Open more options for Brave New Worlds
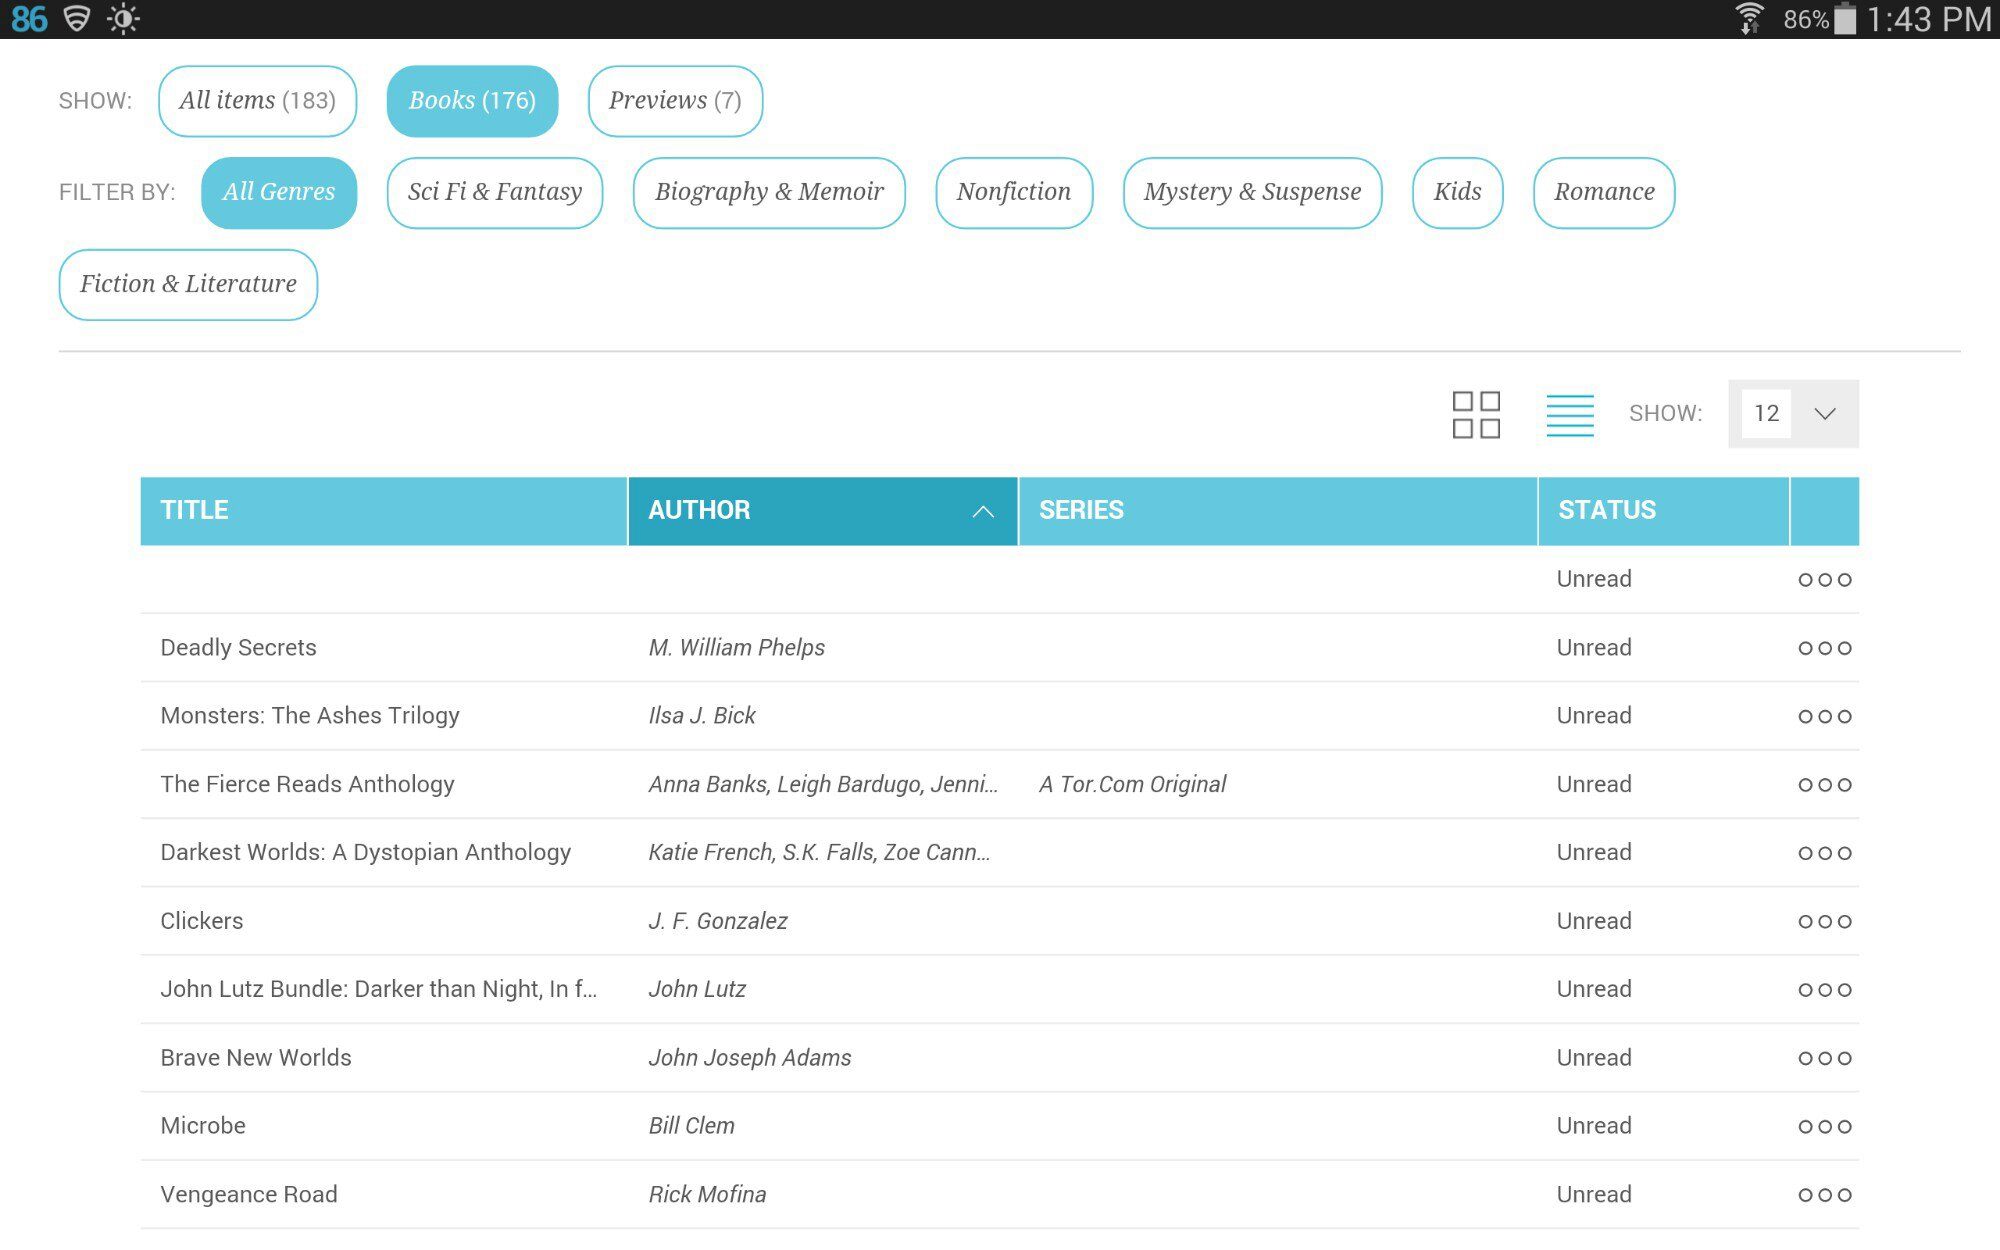This screenshot has height=1250, width=2000. (x=1824, y=1058)
